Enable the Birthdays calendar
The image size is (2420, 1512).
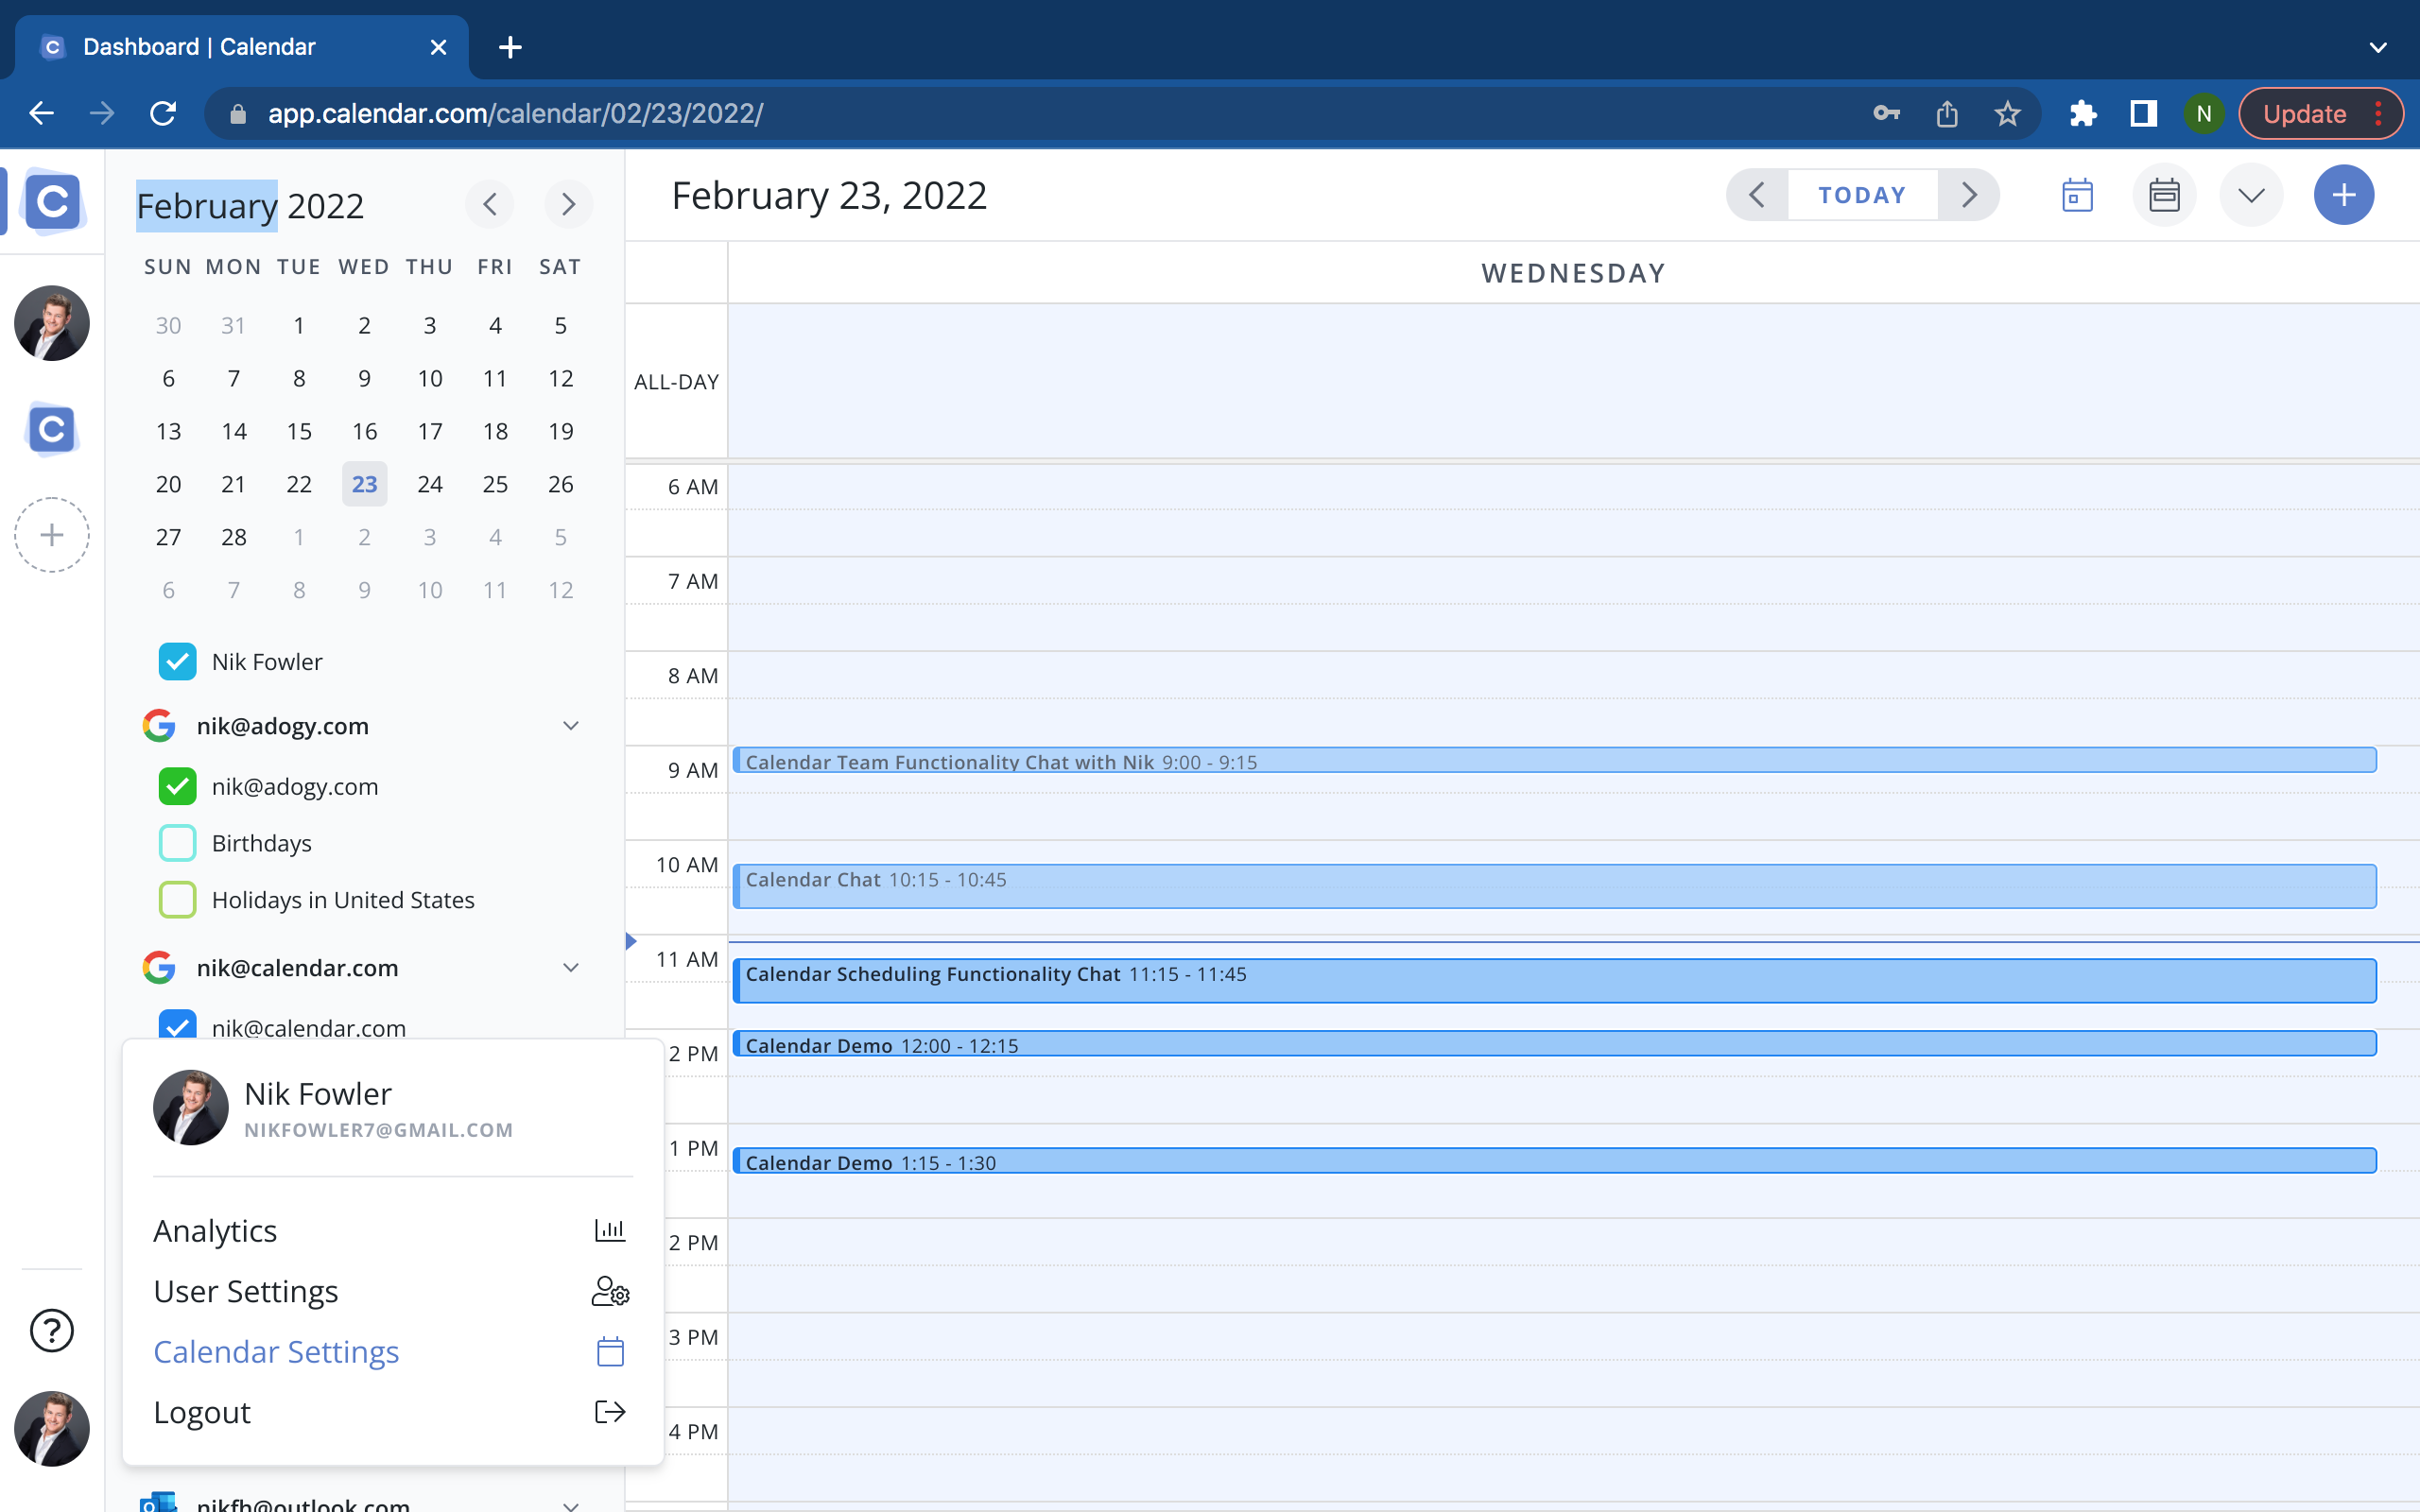pos(177,842)
